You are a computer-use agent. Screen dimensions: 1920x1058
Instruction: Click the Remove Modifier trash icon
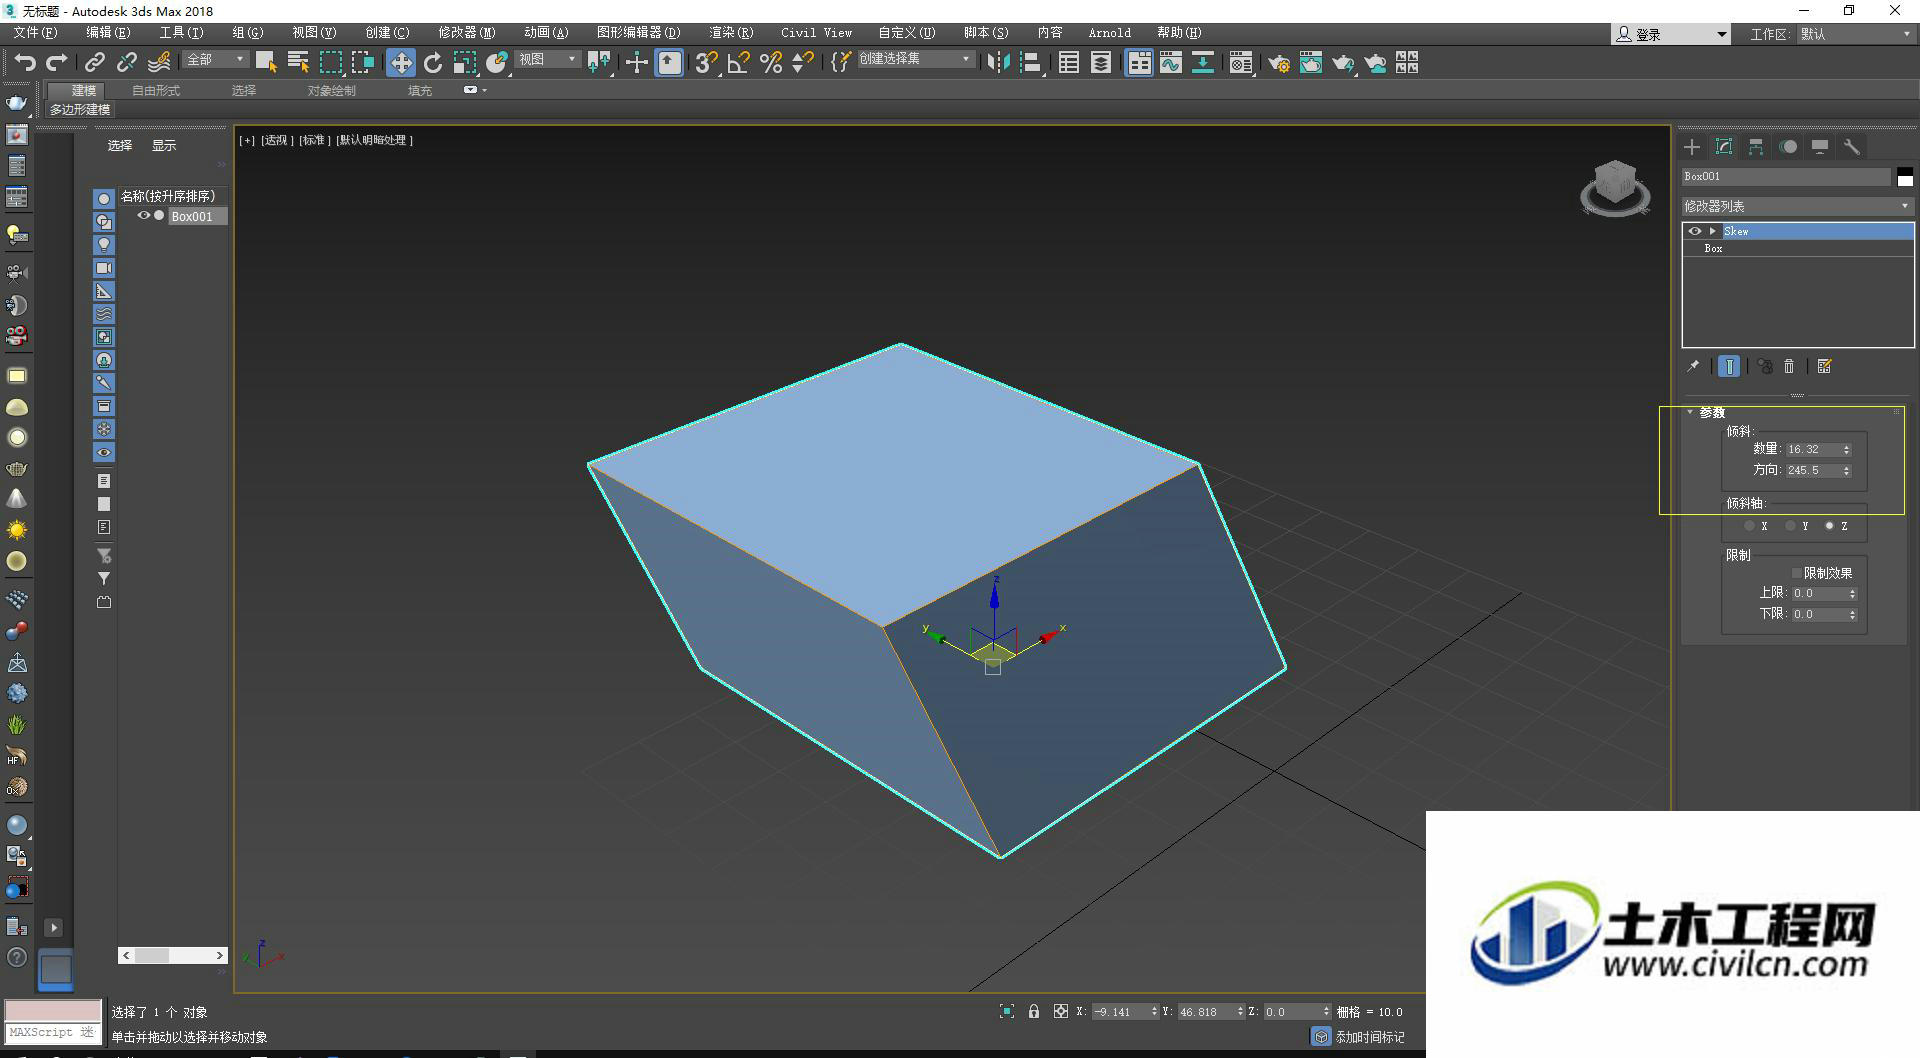(1790, 366)
